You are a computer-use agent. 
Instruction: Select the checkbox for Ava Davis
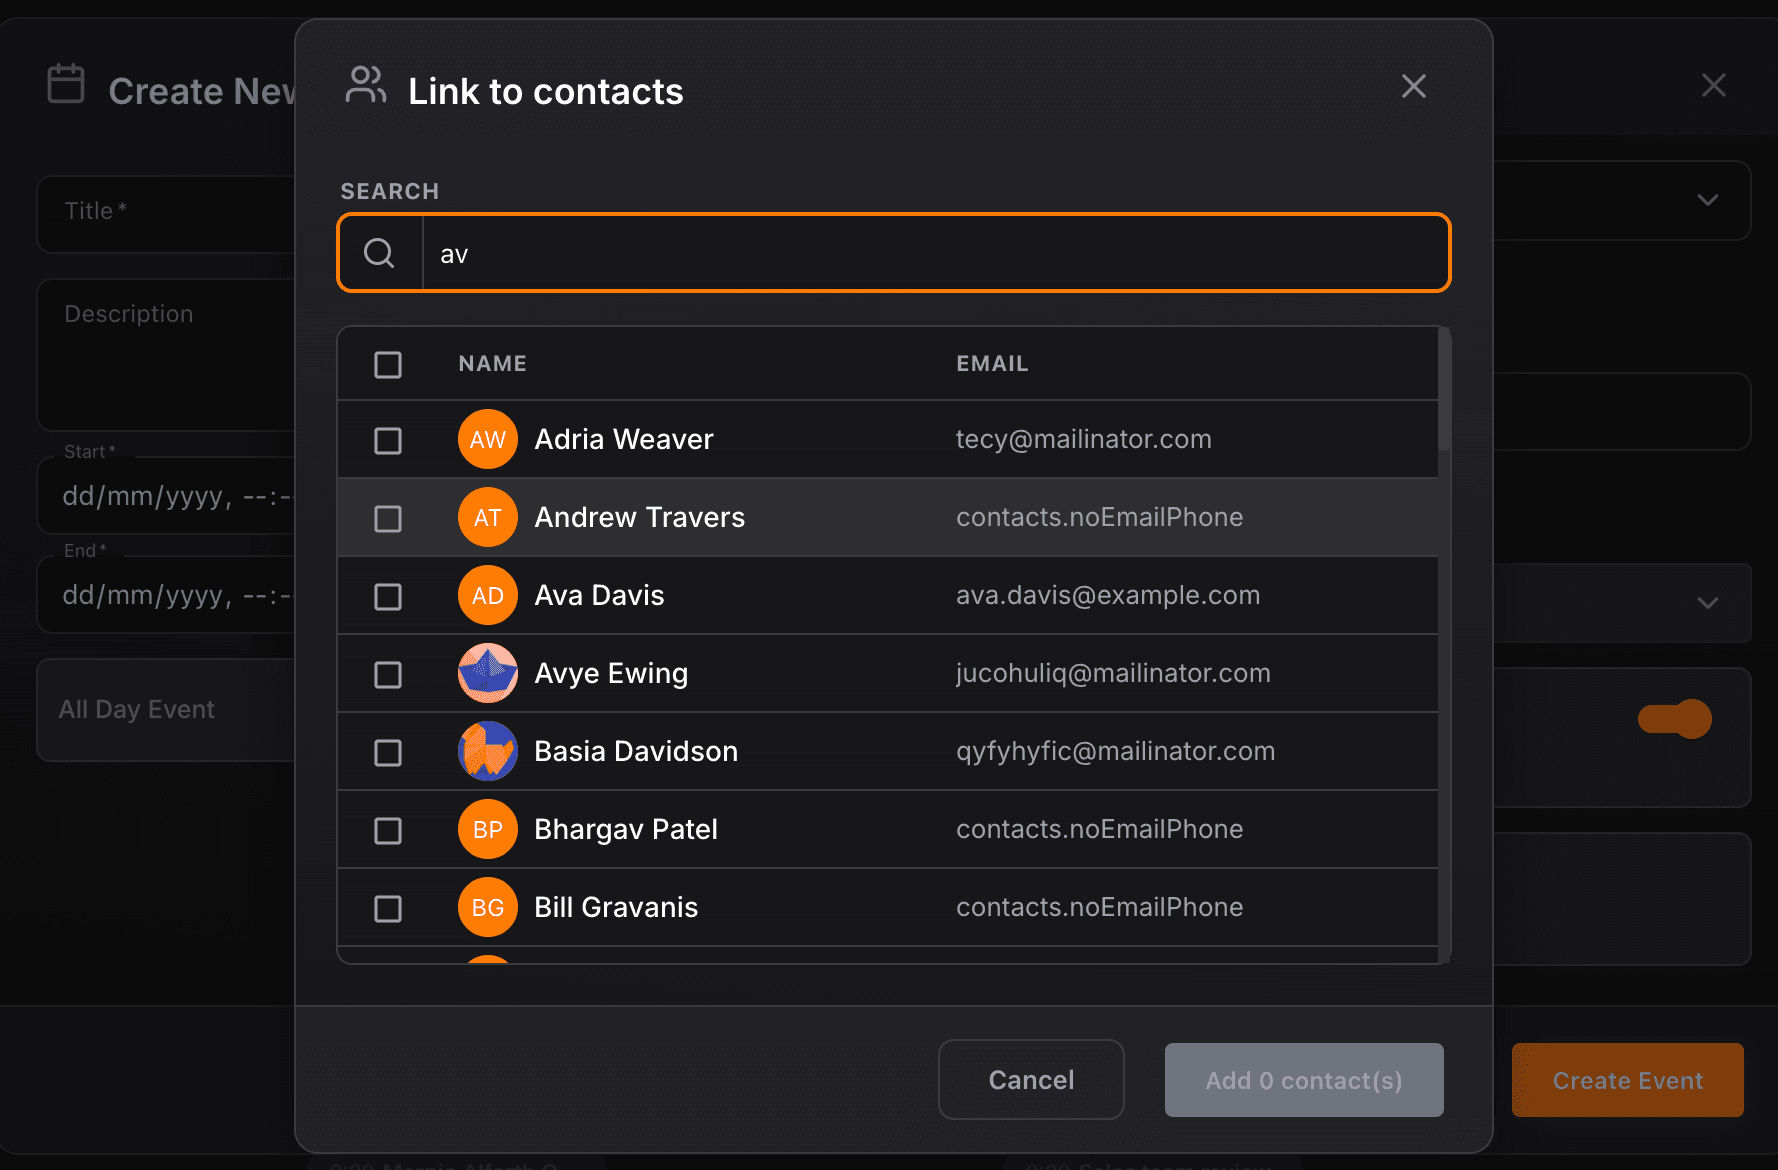click(388, 595)
